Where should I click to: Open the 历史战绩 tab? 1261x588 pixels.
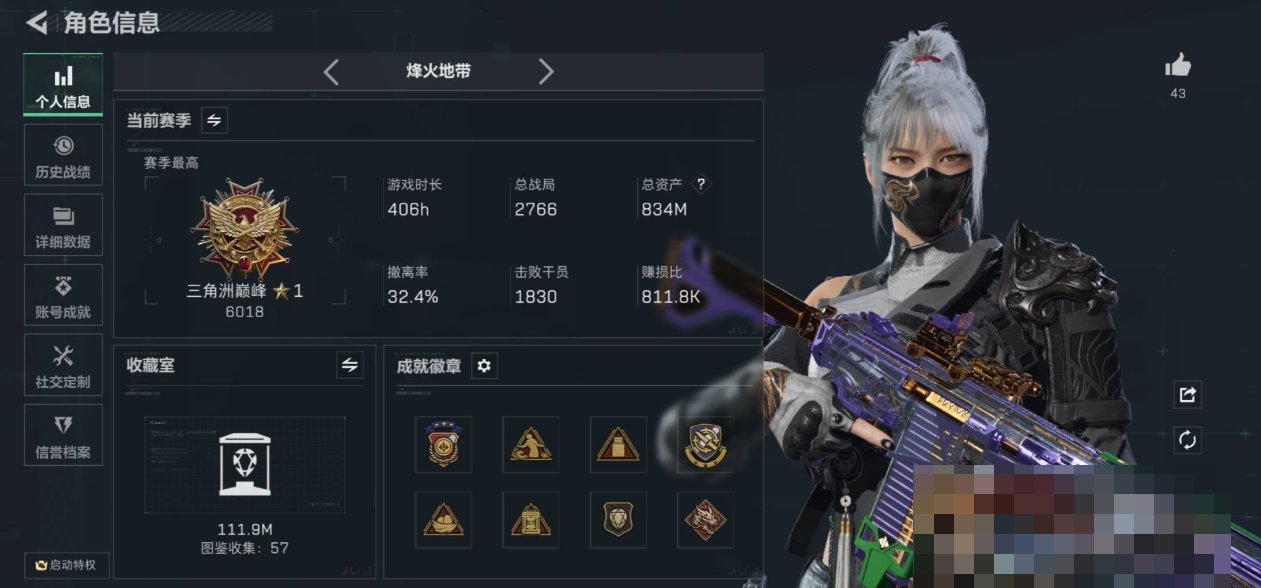coord(63,155)
